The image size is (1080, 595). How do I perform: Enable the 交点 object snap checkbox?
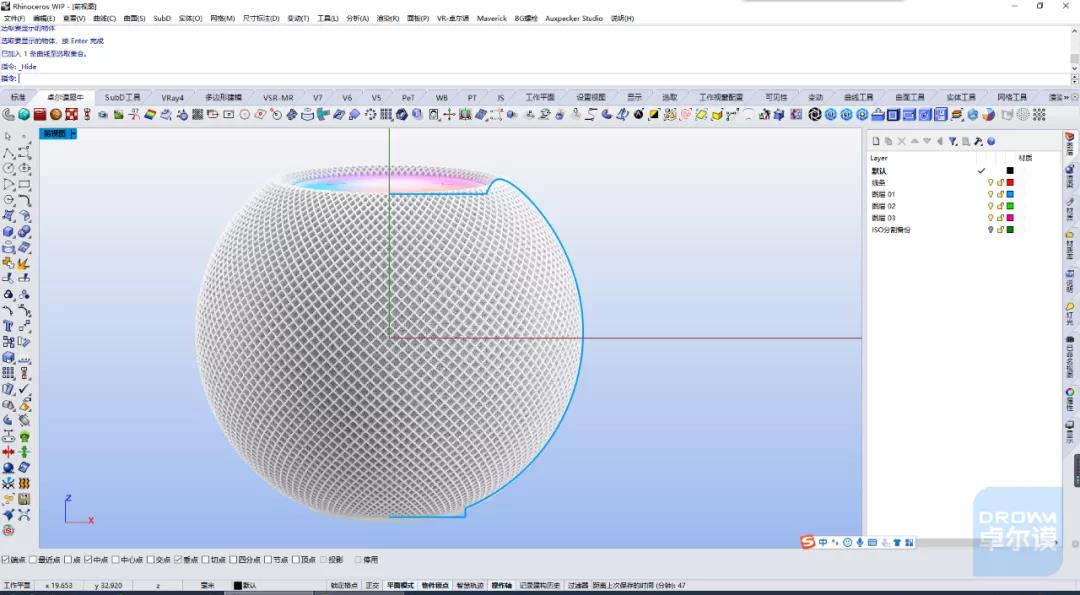pyautogui.click(x=151, y=560)
